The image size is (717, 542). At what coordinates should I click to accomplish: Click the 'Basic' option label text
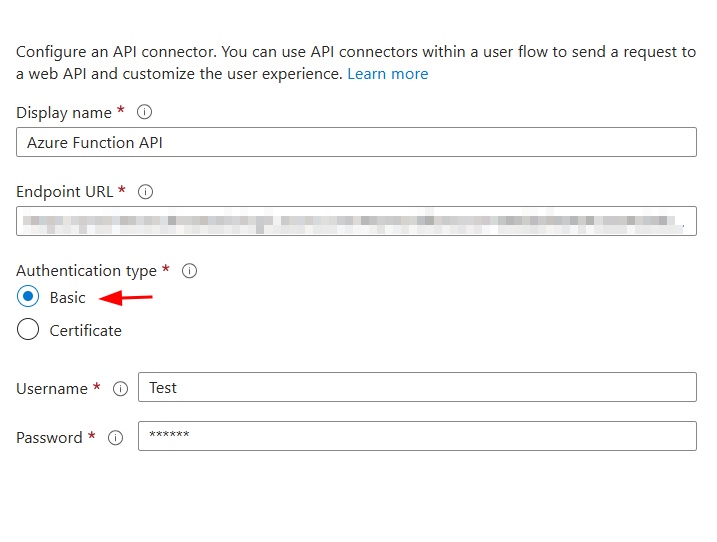[x=68, y=298]
